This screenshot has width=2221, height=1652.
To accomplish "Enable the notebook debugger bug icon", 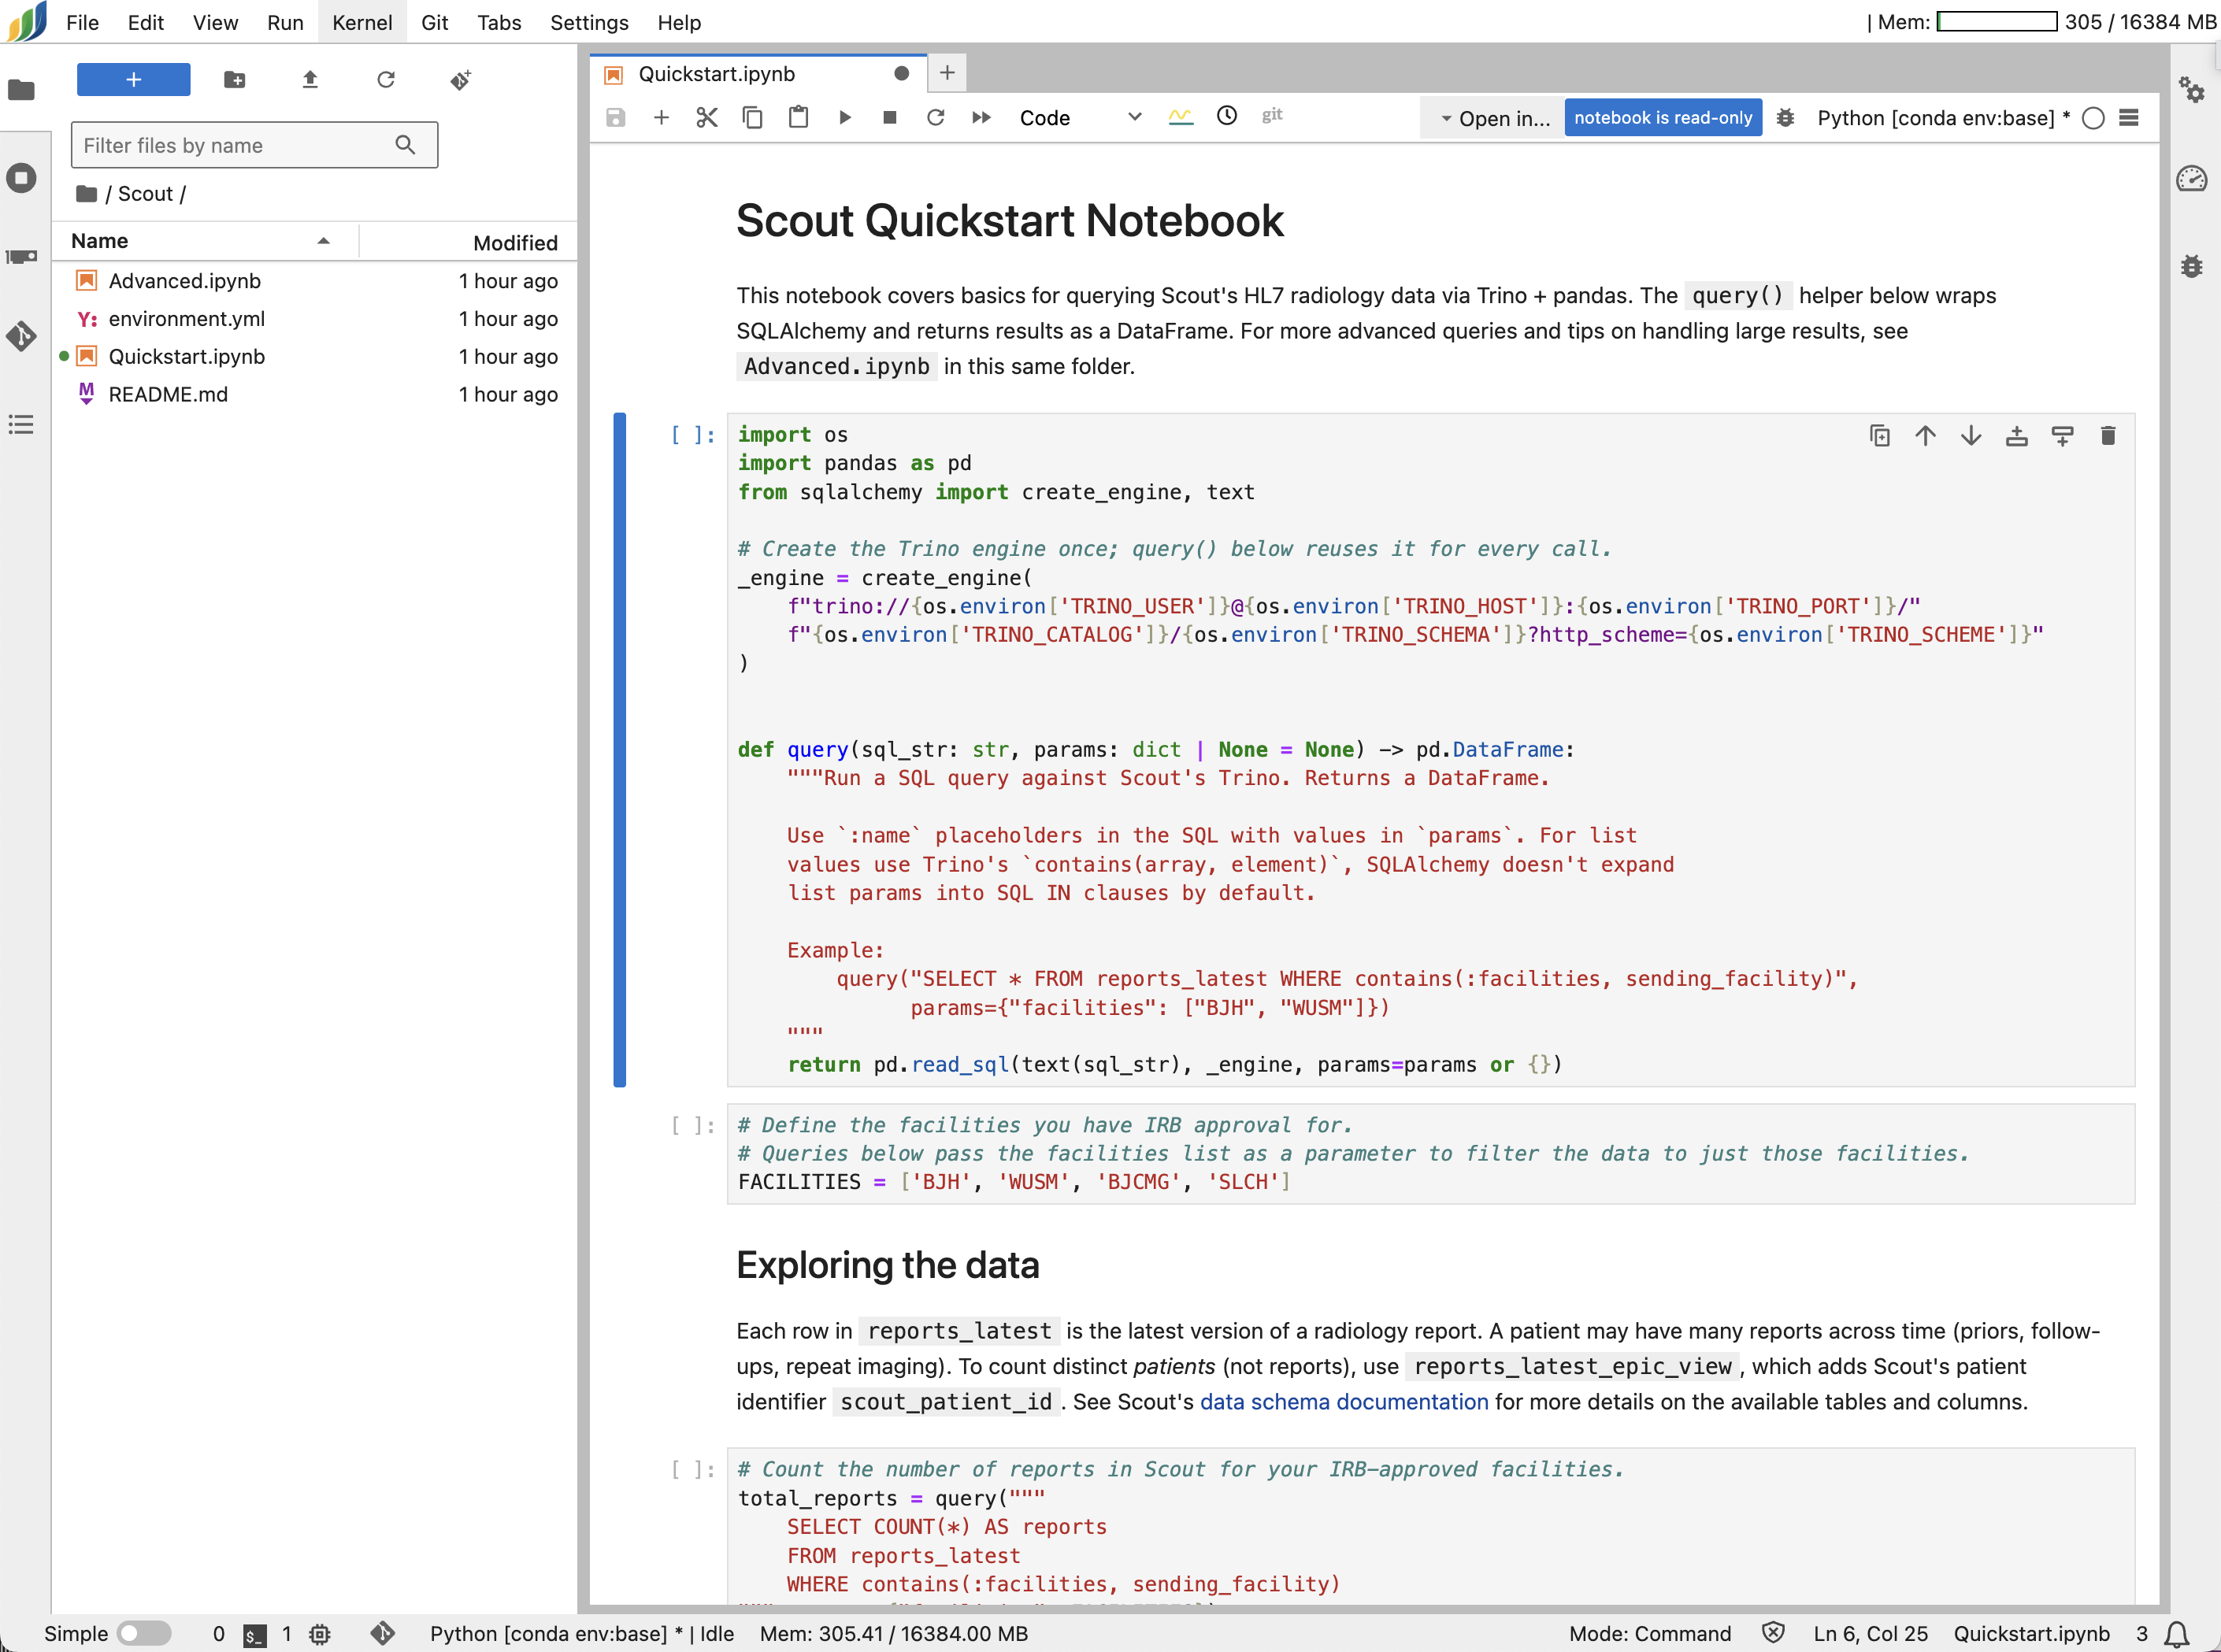I will 1785,118.
